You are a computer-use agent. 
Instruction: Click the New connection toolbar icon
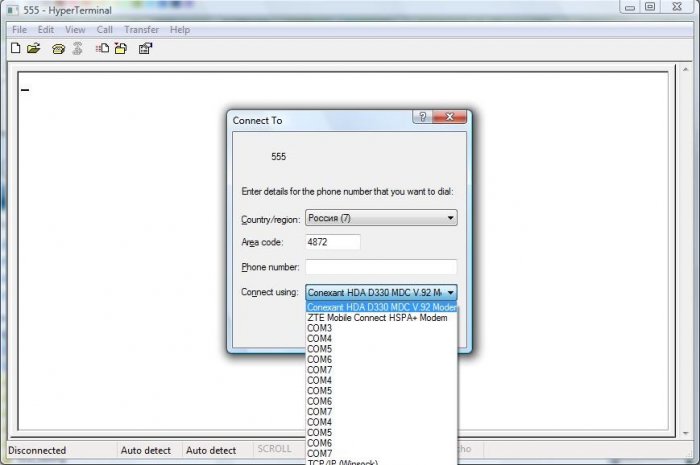[x=15, y=48]
